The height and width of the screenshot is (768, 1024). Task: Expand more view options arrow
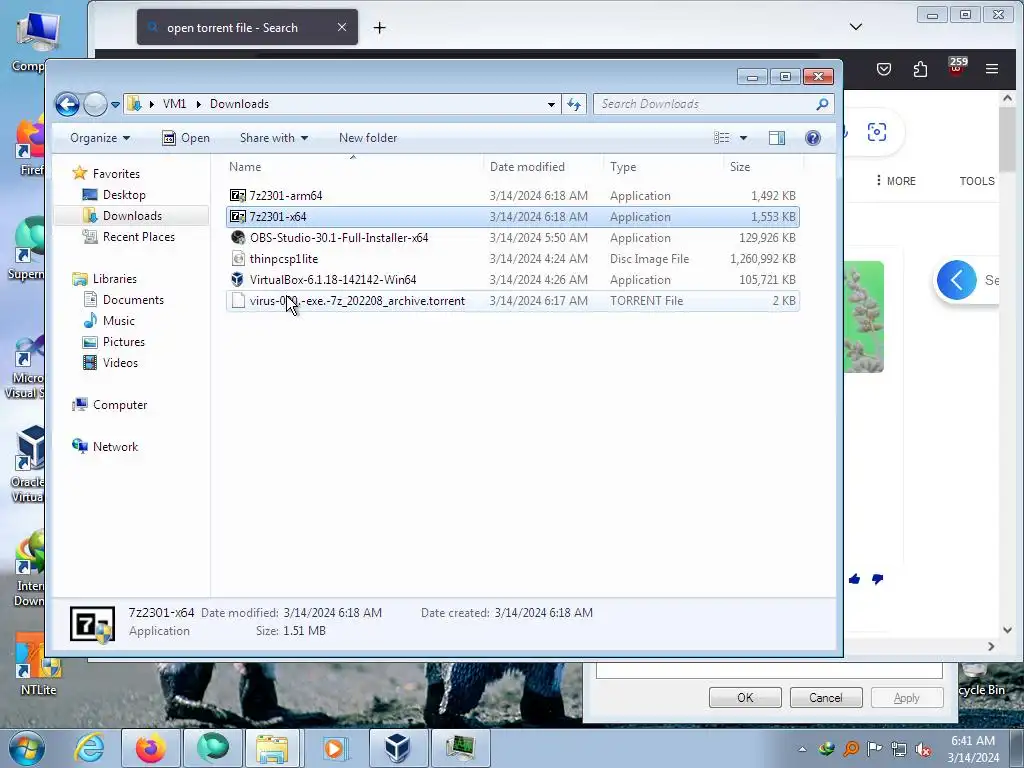(x=743, y=138)
